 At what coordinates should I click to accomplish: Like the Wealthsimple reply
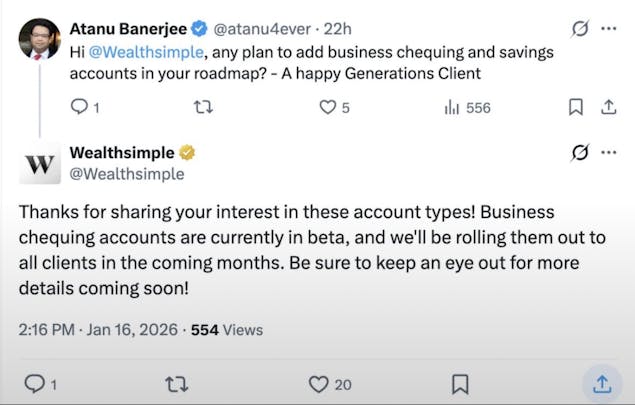pos(319,383)
